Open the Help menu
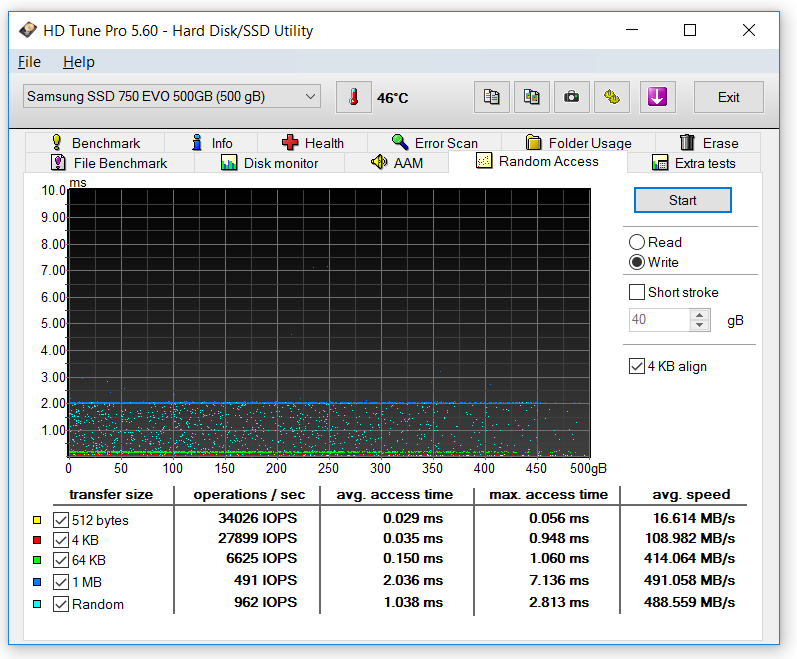797x659 pixels. pyautogui.click(x=79, y=62)
